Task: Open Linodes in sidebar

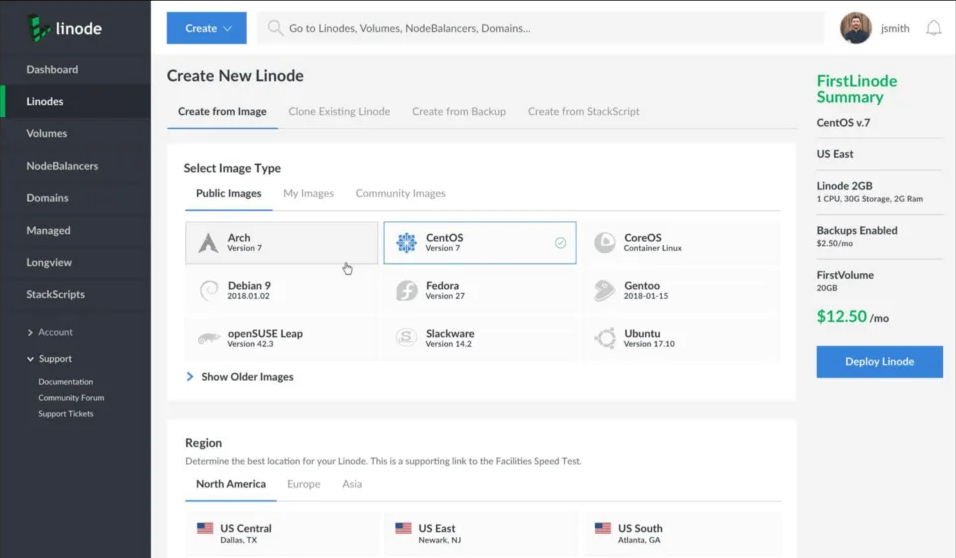Action: coord(76,101)
